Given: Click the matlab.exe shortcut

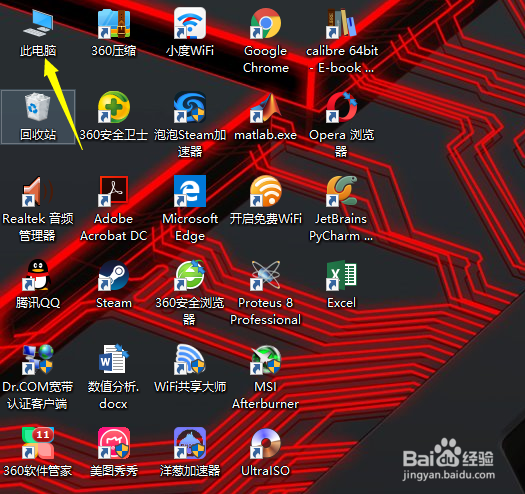Looking at the screenshot, I should click(266, 107).
